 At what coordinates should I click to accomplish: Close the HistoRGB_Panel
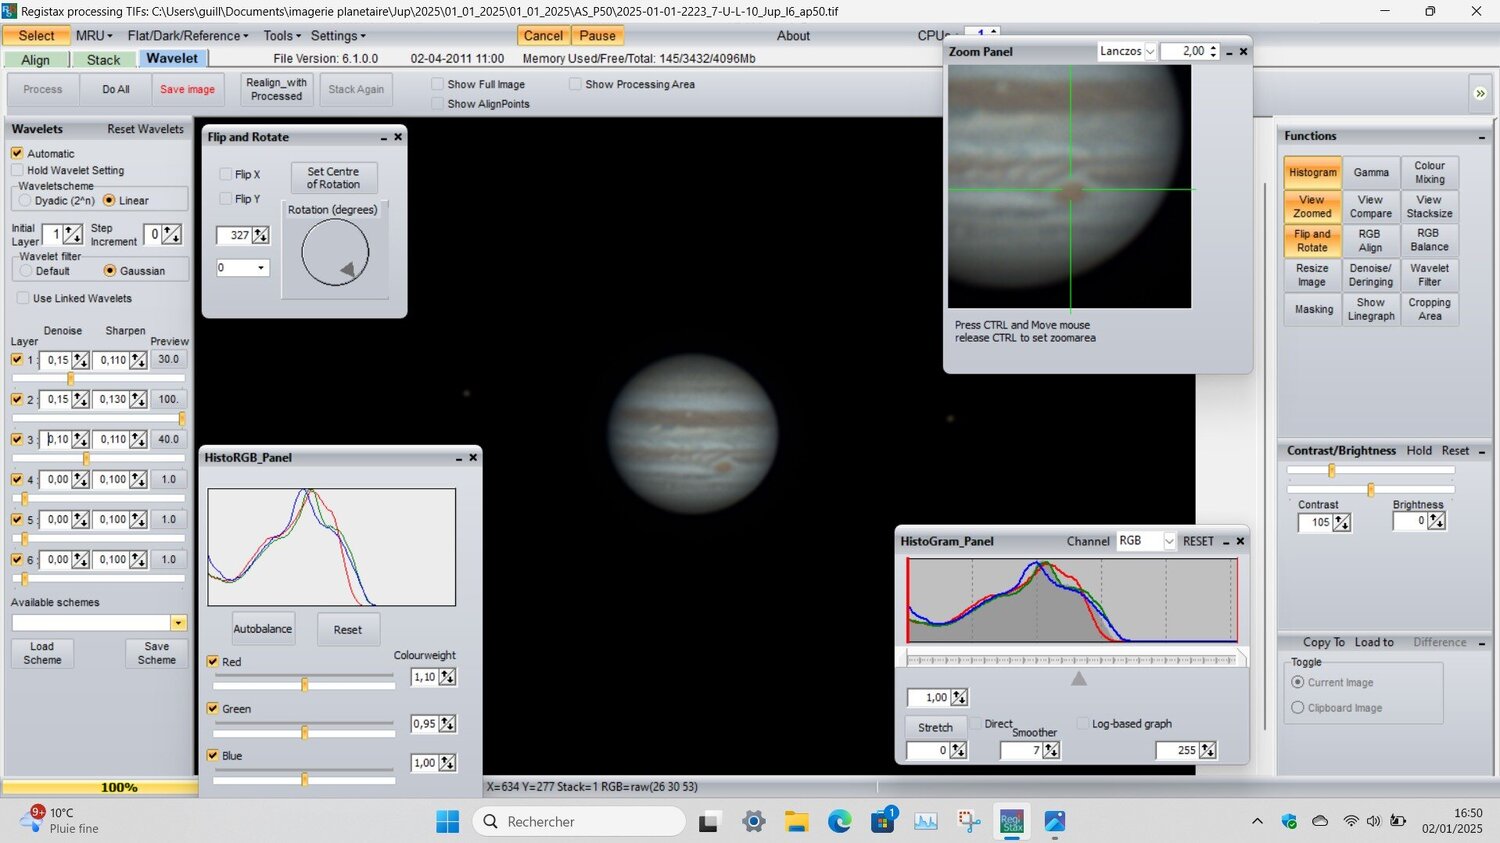(x=473, y=458)
